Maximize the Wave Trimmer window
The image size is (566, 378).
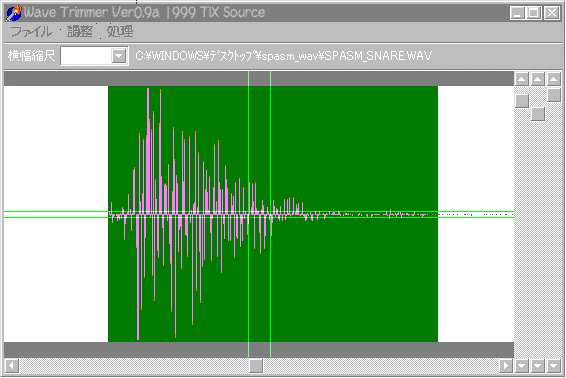533,13
